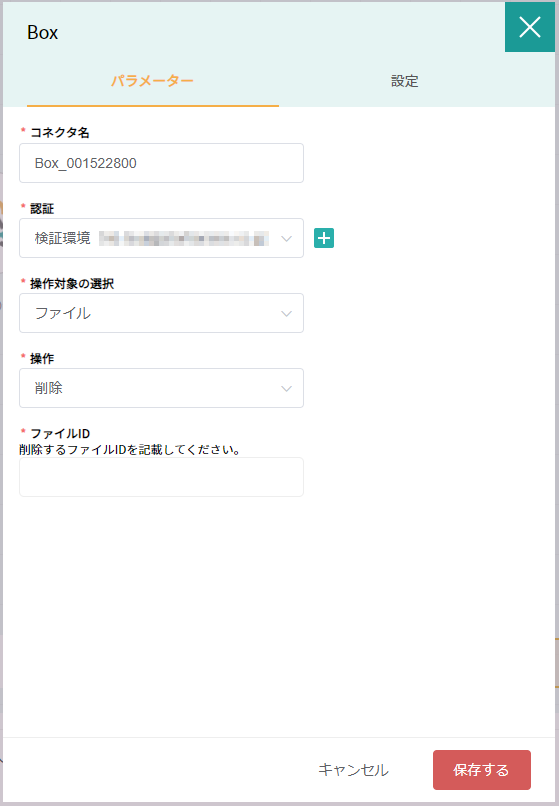Expand the 認証 dropdown chevron

pos(286,239)
